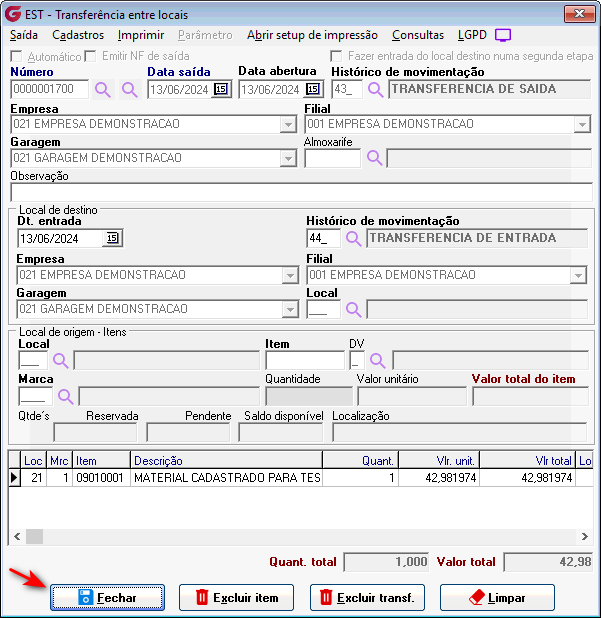601x618 pixels.
Task: Expand destination Empresa dropdown
Action: point(290,275)
